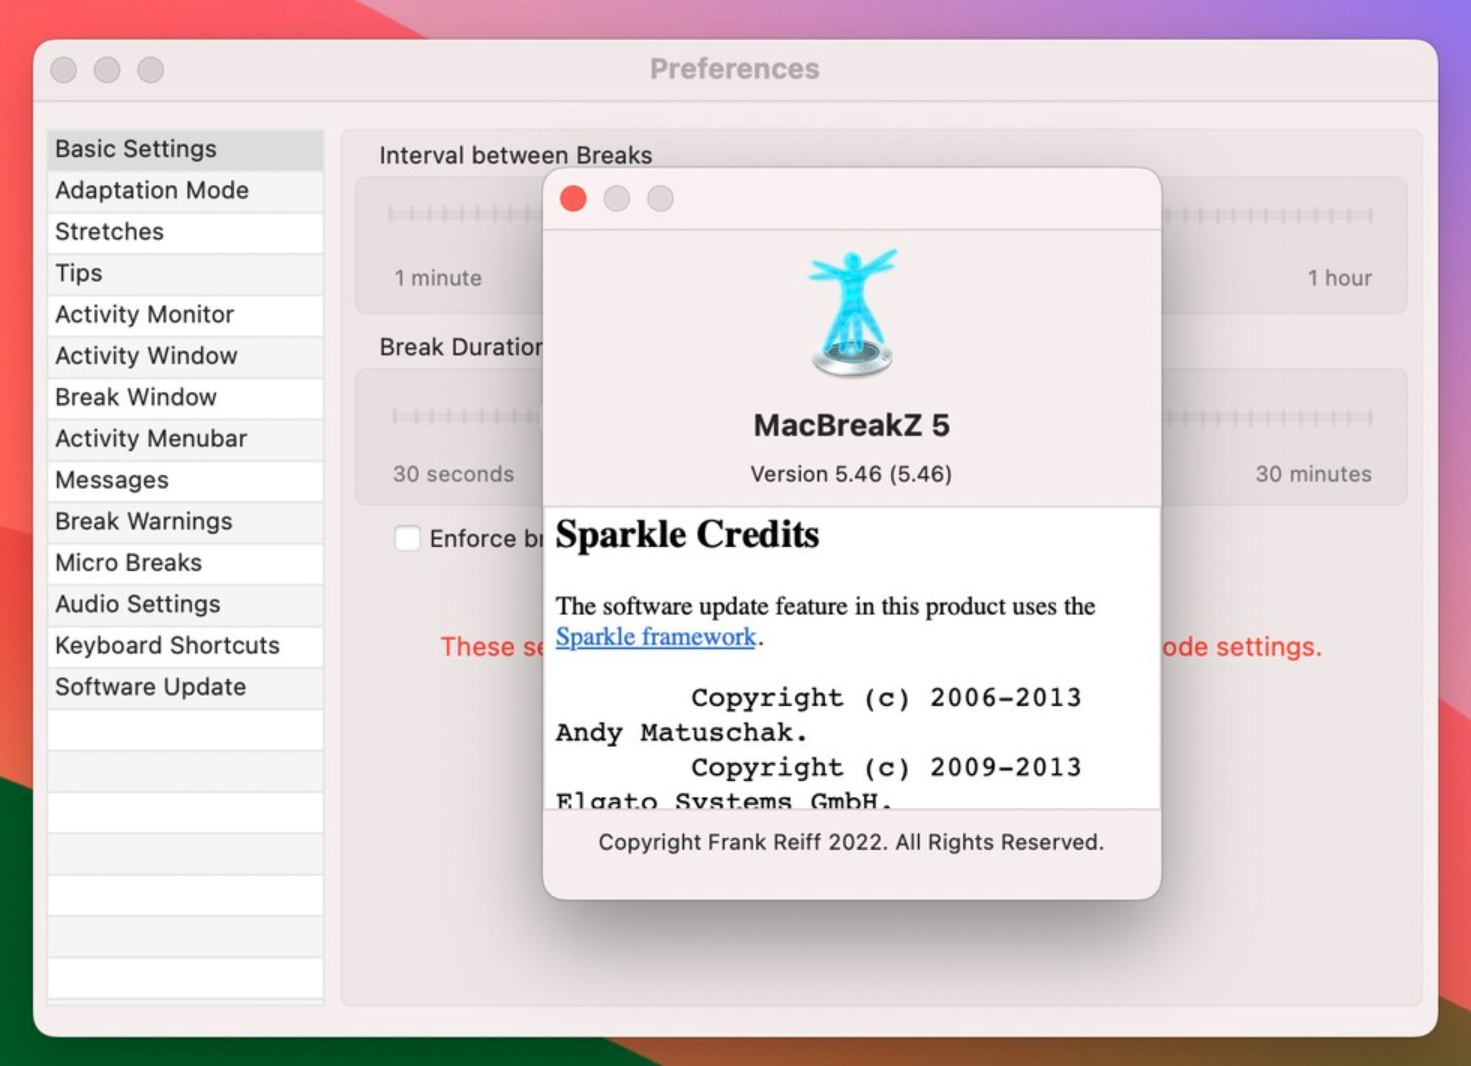This screenshot has height=1066, width=1471.
Task: Choose Activity Window in the sidebar
Action: (185, 356)
